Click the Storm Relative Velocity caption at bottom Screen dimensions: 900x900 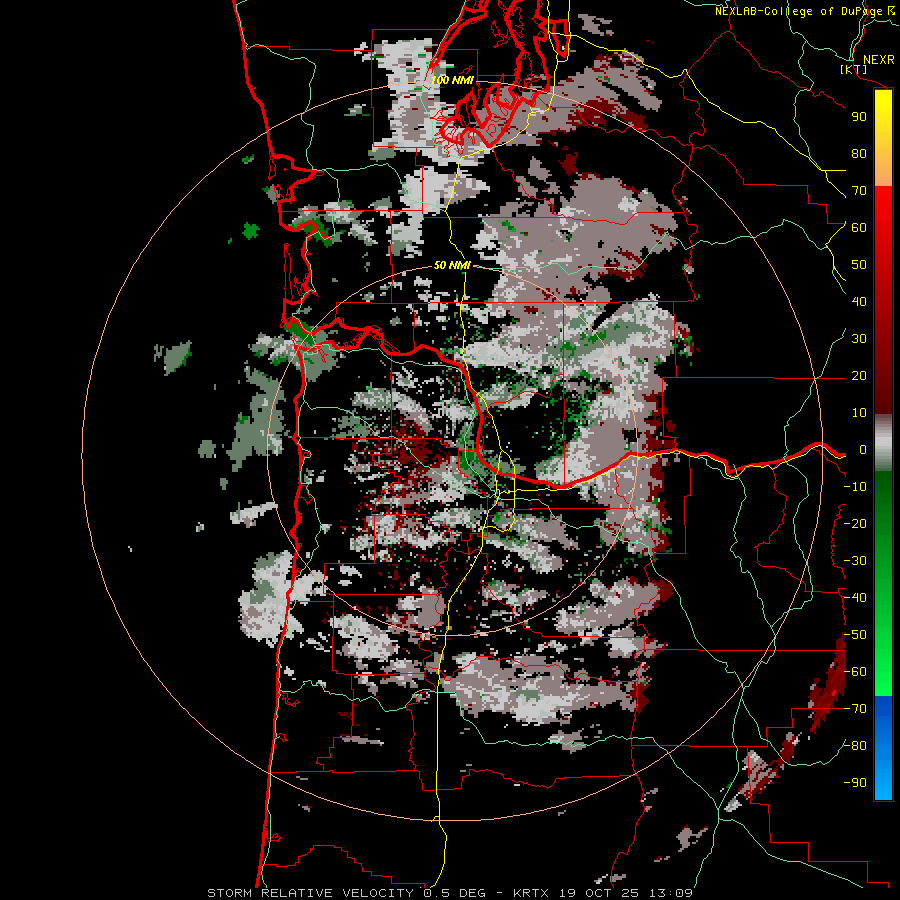click(449, 893)
